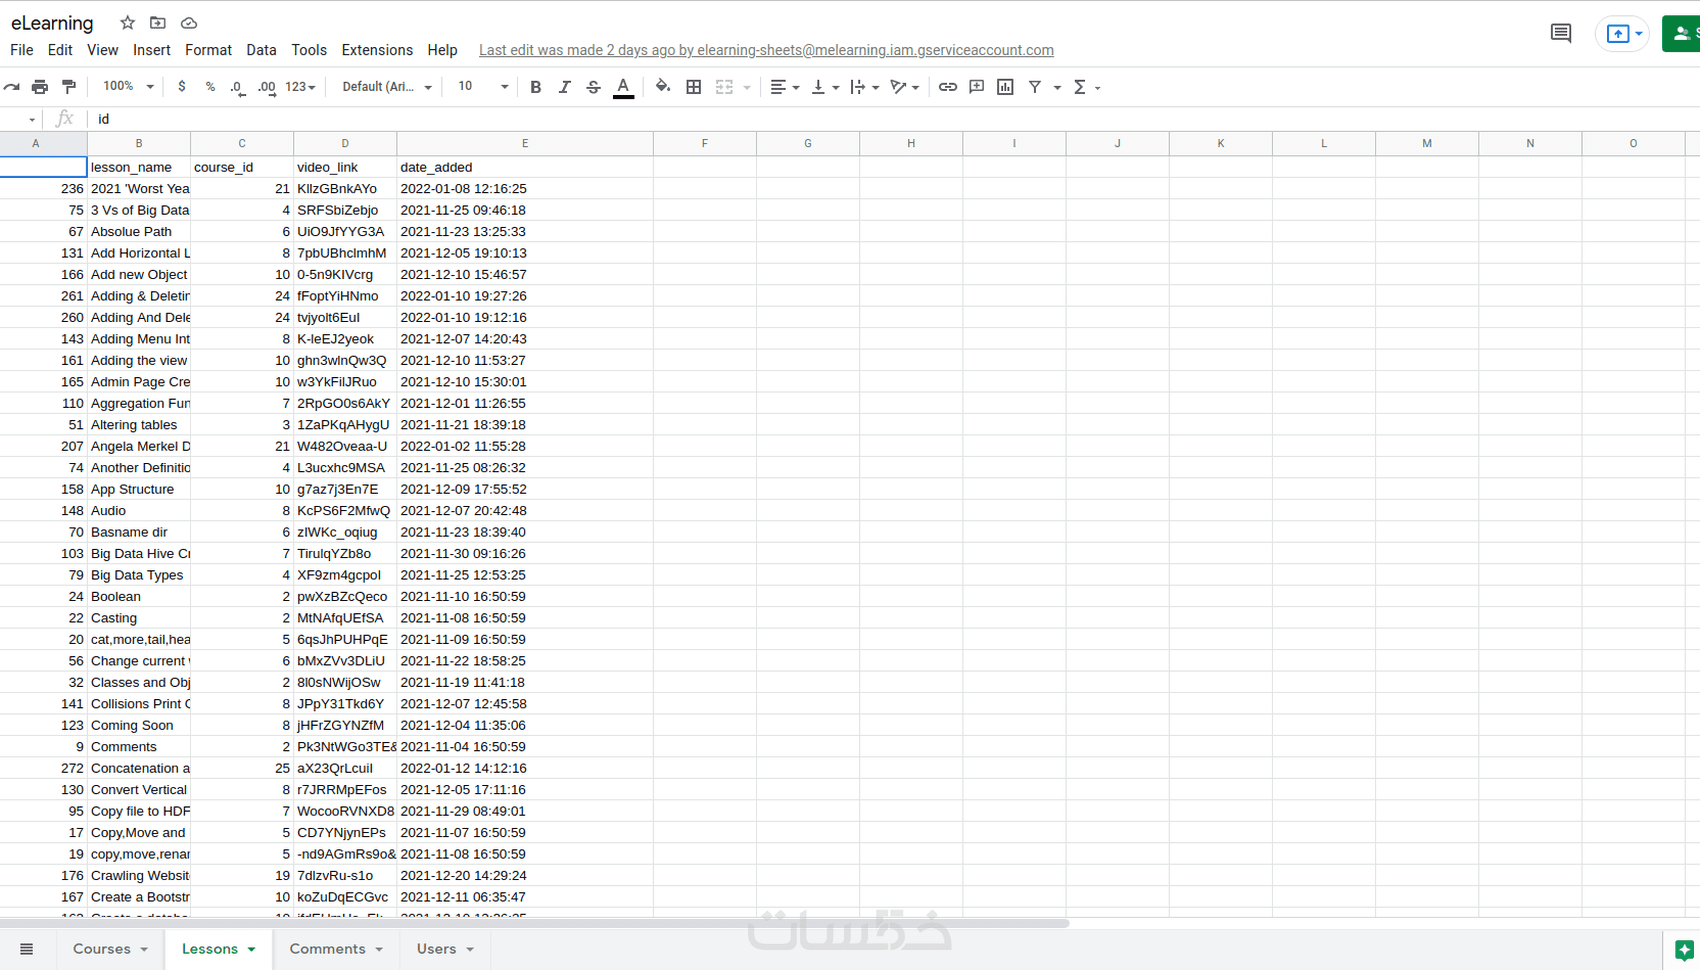Open the Data menu
This screenshot has height=970, width=1700.
[x=261, y=50]
